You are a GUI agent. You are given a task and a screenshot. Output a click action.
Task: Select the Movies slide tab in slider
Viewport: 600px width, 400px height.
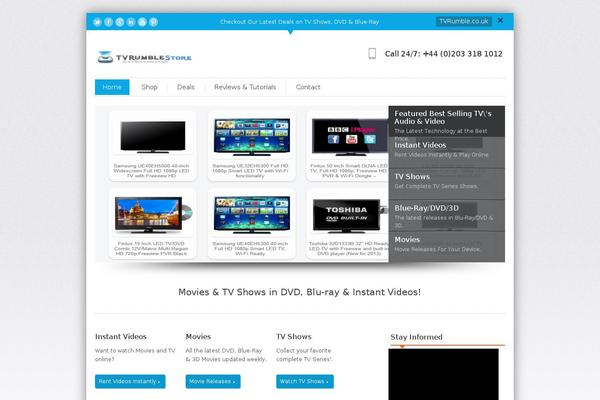447,247
